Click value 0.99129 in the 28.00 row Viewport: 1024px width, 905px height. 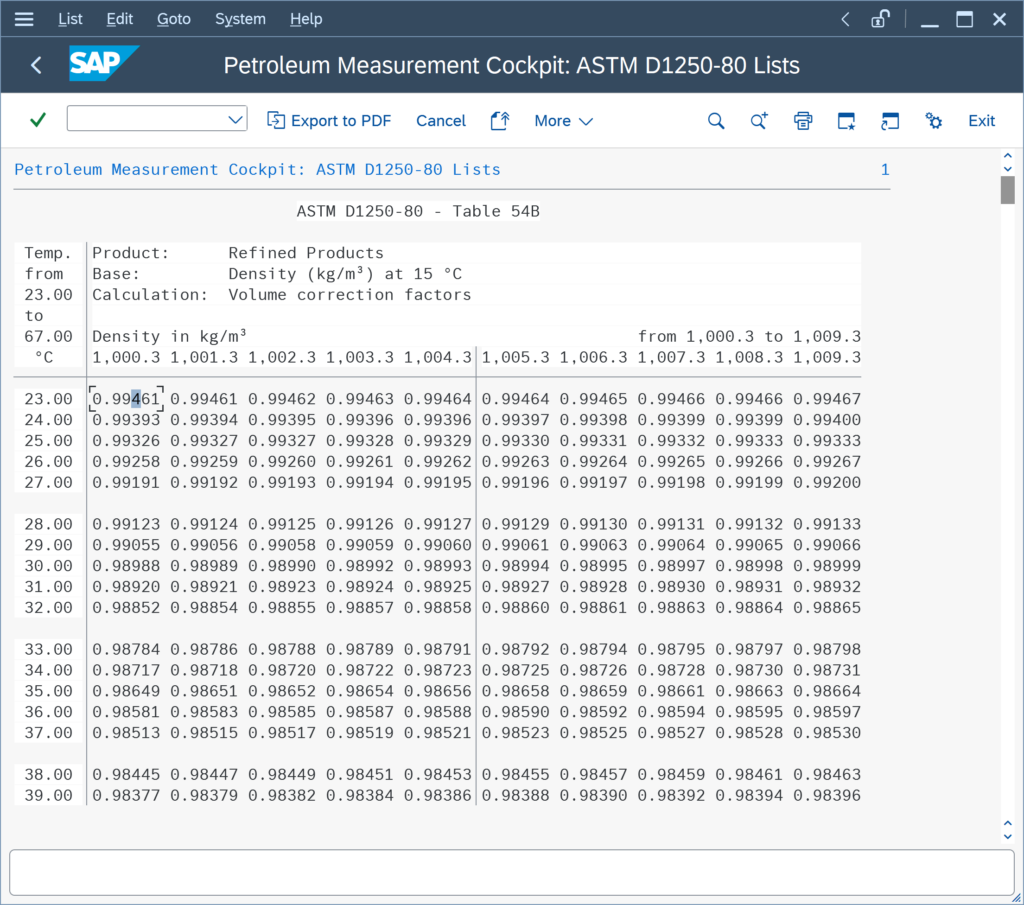(x=515, y=524)
